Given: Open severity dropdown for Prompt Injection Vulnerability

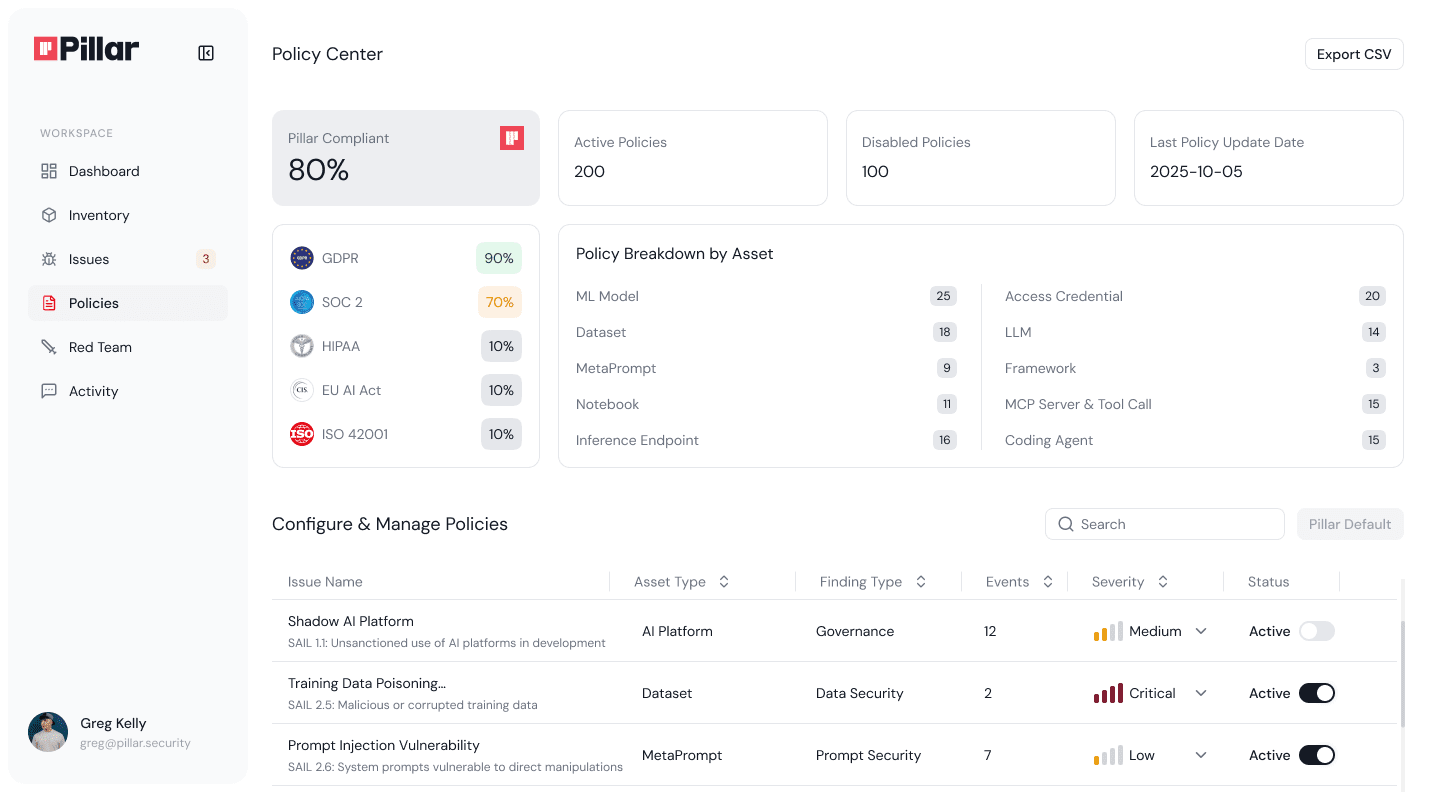Looking at the screenshot, I should coord(1201,755).
